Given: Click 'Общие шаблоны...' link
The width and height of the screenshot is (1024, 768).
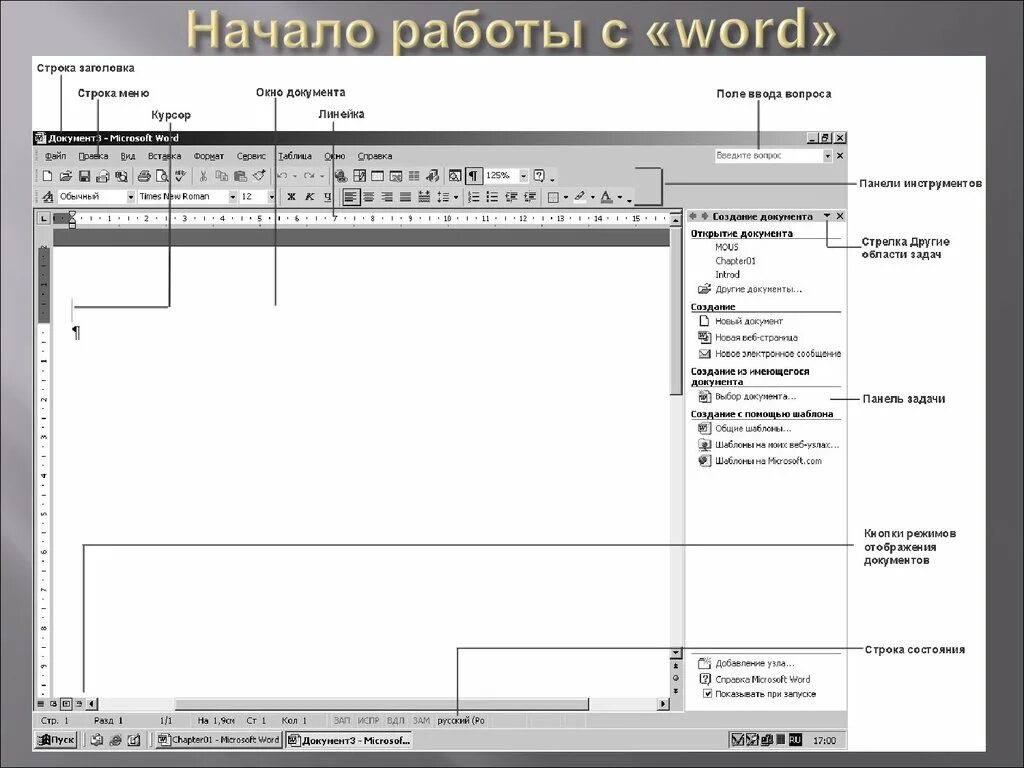Looking at the screenshot, I should click(753, 428).
